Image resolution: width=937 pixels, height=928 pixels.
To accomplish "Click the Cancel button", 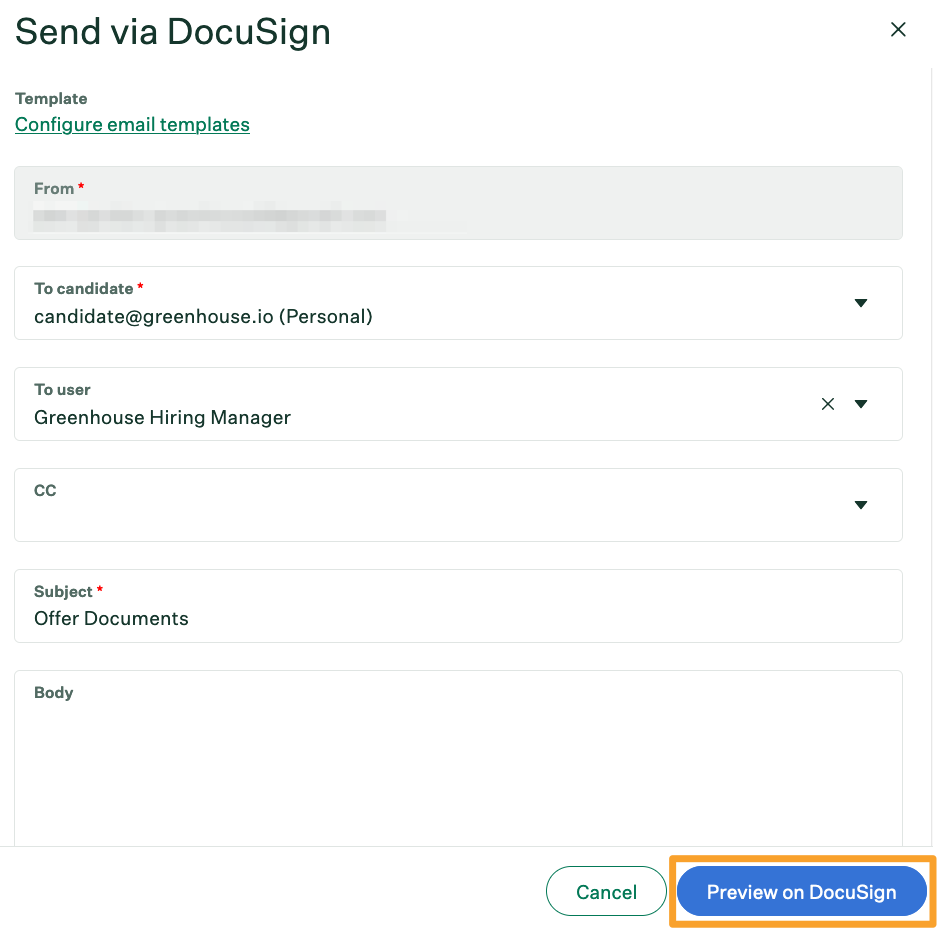I will [x=606, y=891].
